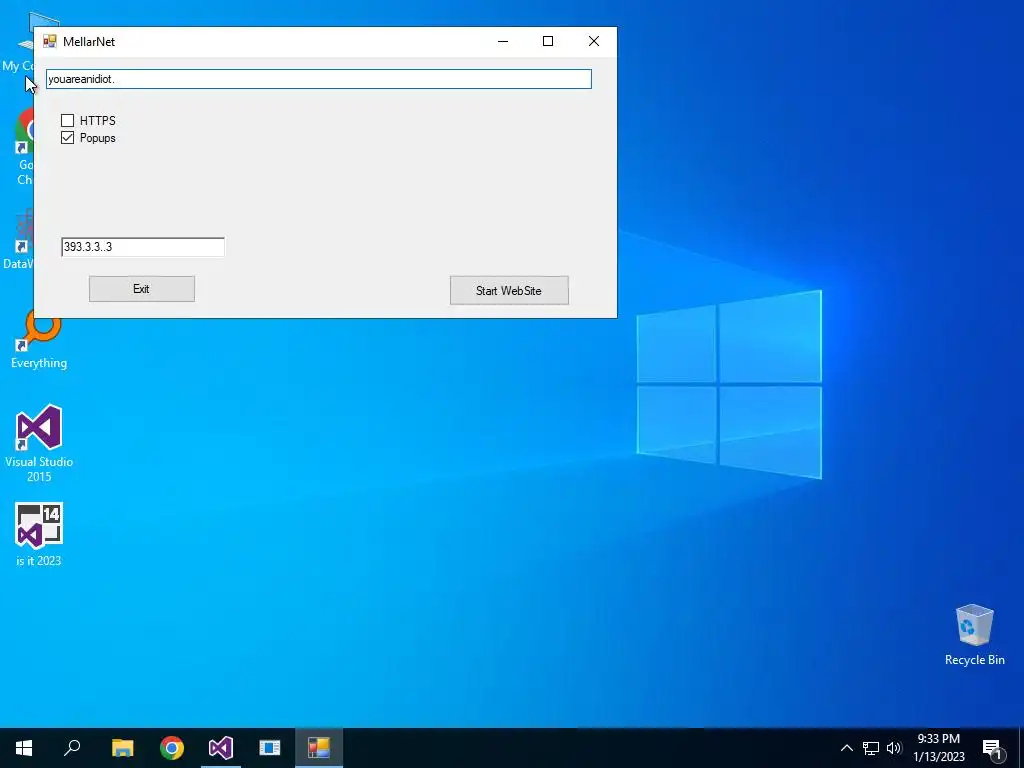Image resolution: width=1024 pixels, height=768 pixels.
Task: Click the MellarNet taskbar button
Action: (319, 748)
